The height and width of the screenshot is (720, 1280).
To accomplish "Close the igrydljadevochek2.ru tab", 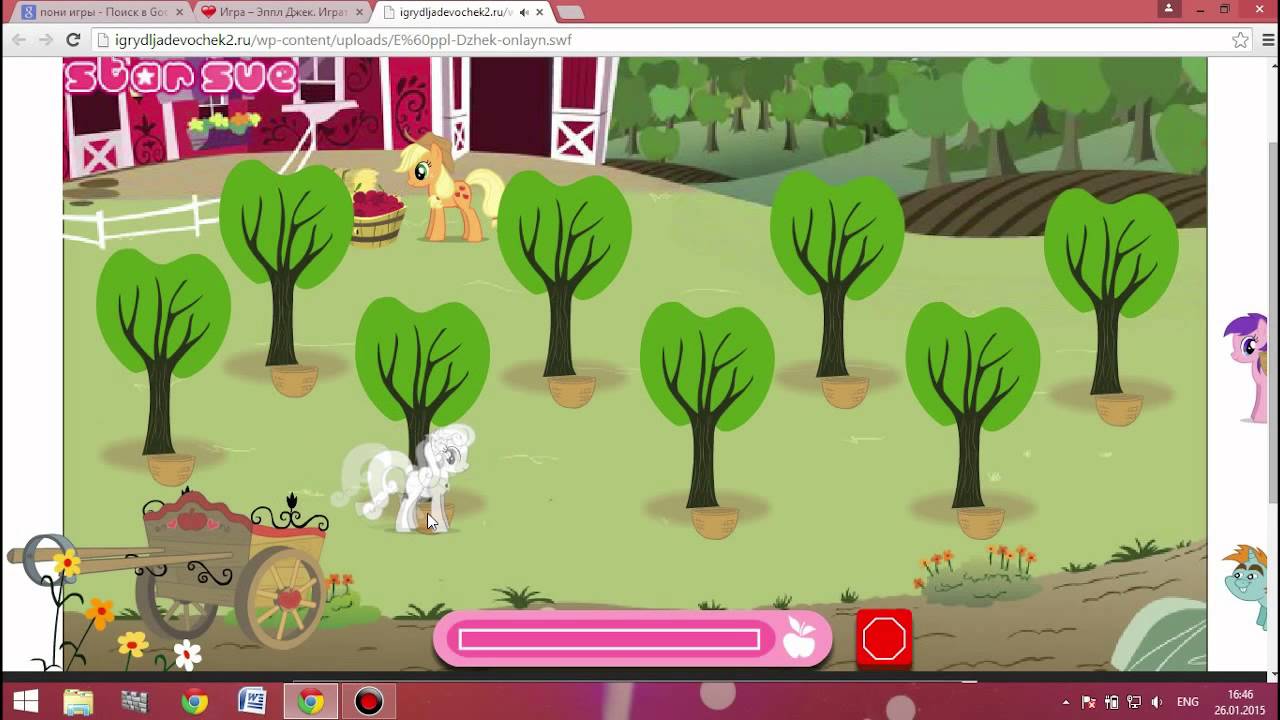I will pos(538,12).
